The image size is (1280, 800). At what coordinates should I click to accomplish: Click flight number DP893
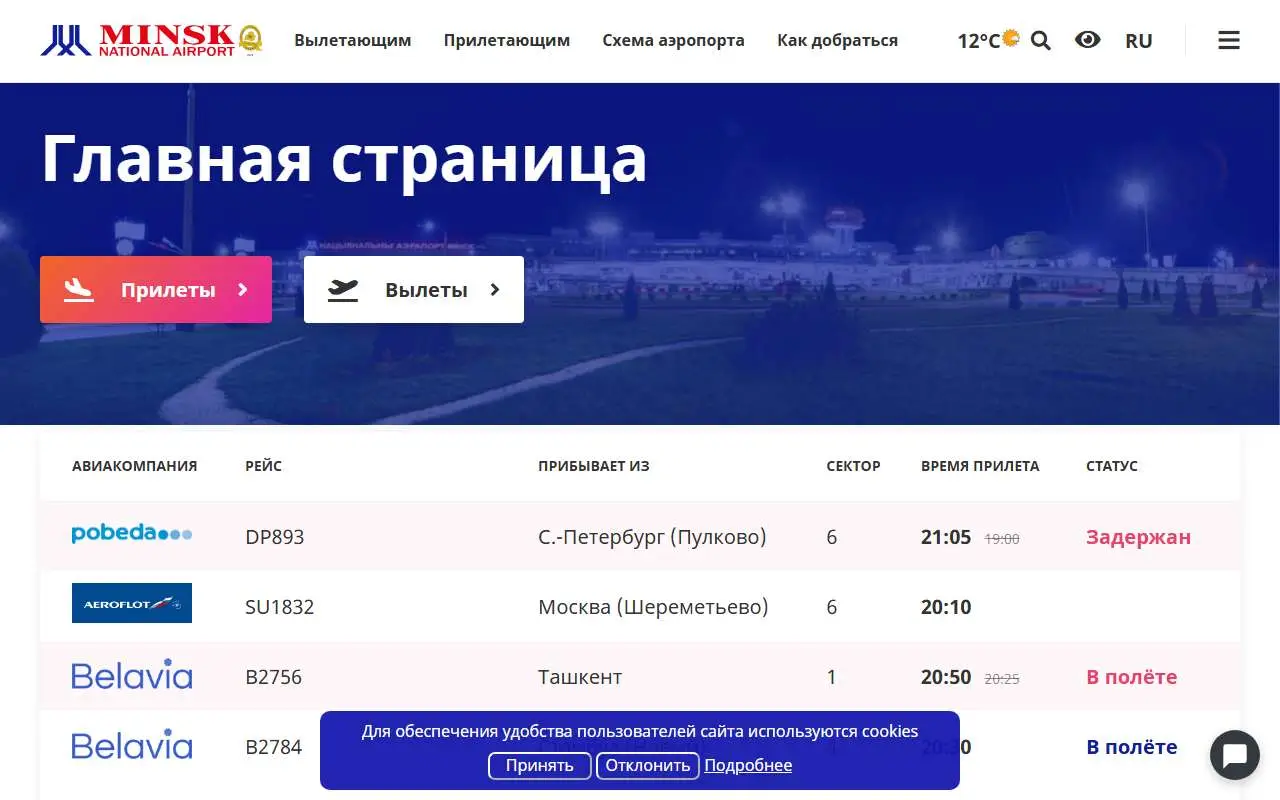pyautogui.click(x=274, y=537)
